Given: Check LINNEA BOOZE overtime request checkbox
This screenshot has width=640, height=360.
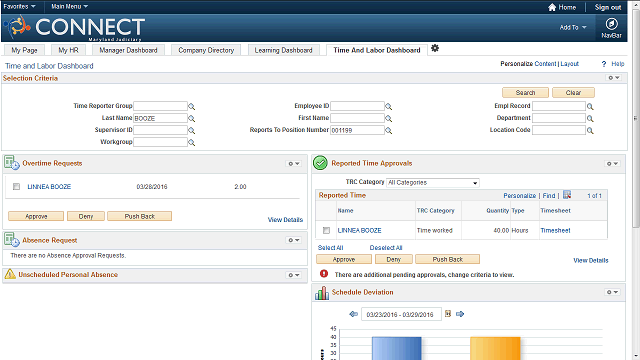Looking at the screenshot, I should 16,187.
